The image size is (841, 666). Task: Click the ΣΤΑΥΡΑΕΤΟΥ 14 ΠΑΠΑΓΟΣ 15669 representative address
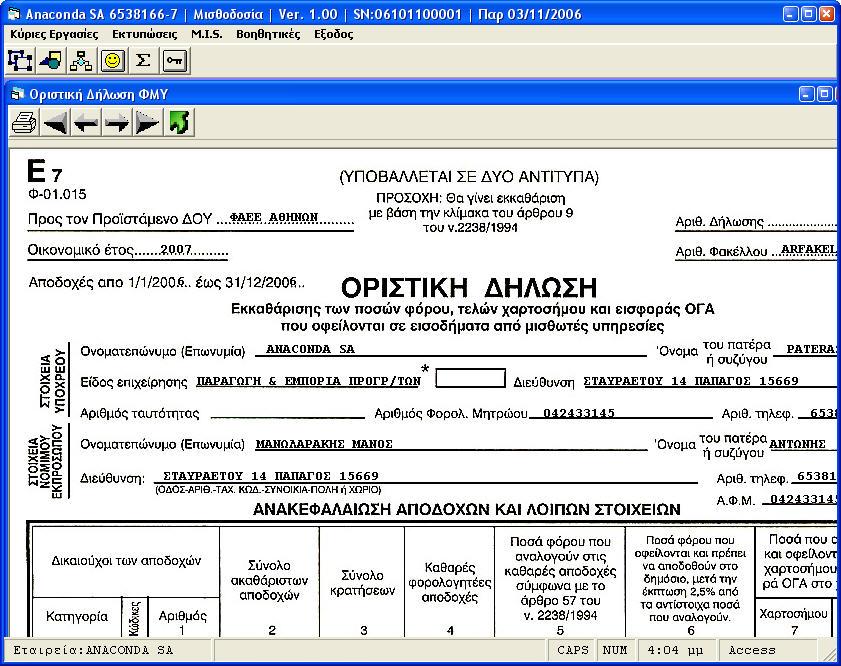271,476
